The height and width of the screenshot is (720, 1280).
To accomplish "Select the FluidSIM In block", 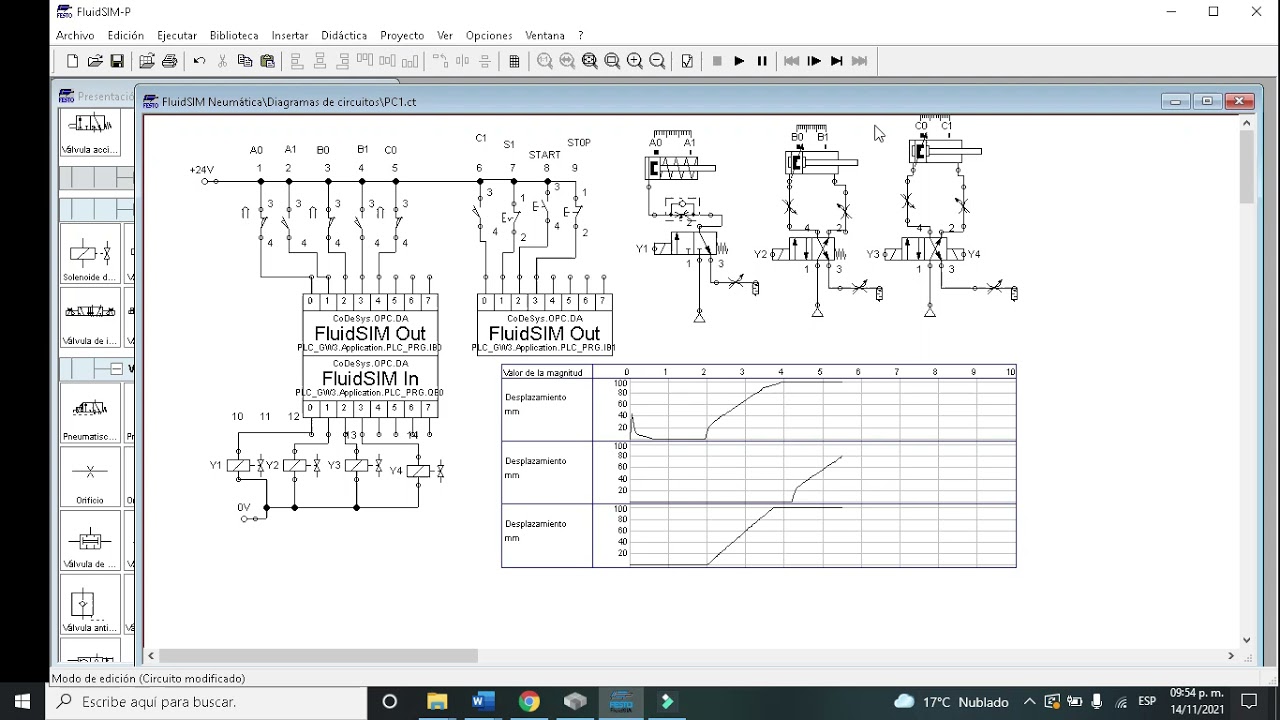I will (370, 386).
